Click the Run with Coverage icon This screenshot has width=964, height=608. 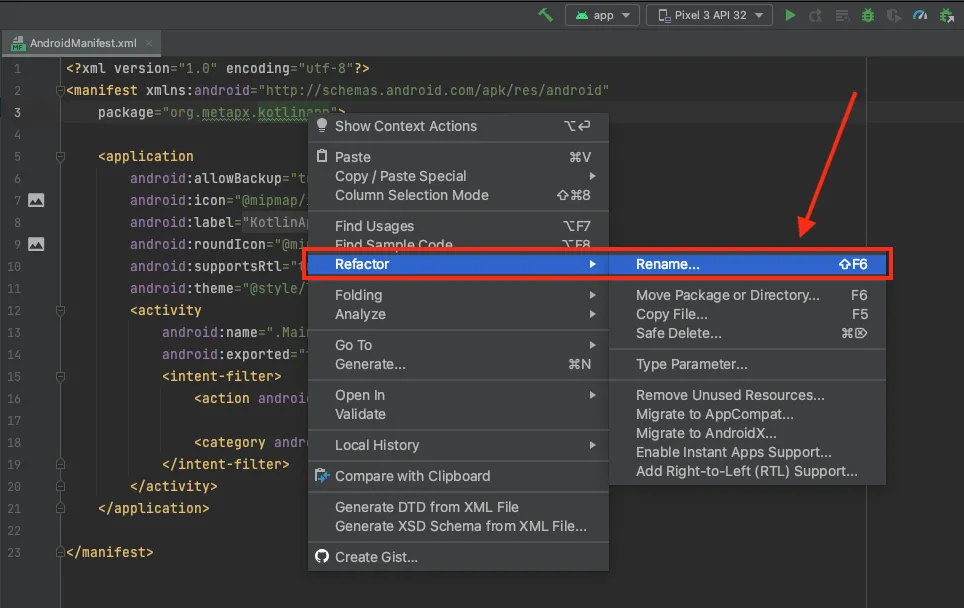pyautogui.click(x=893, y=15)
